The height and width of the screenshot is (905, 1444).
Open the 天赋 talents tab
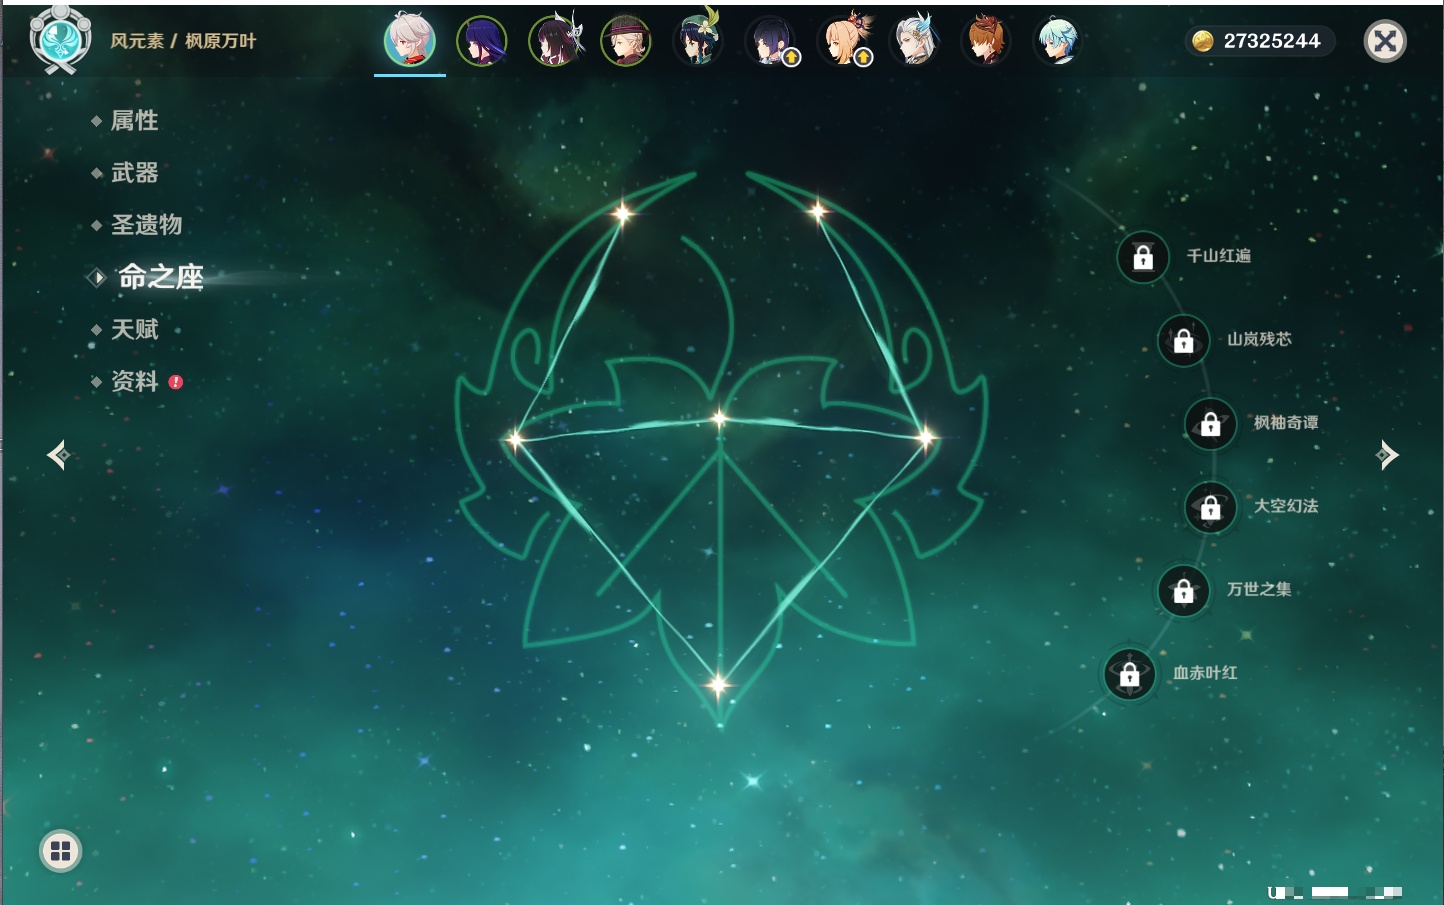pos(134,329)
